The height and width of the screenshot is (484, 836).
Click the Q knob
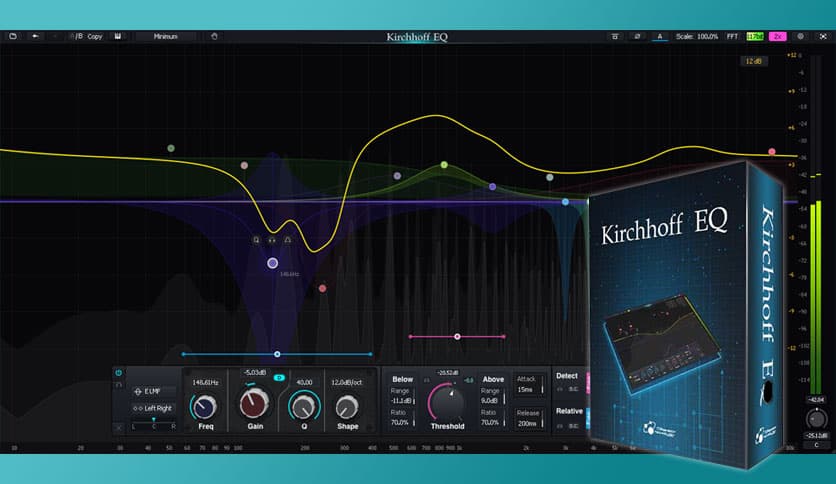point(304,407)
